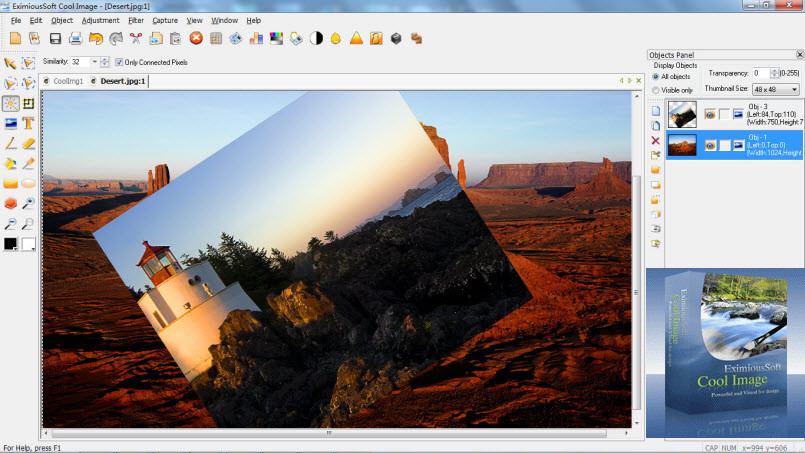Choose the Paint Bucket fill tool
The height and width of the screenshot is (453, 805).
(11, 164)
